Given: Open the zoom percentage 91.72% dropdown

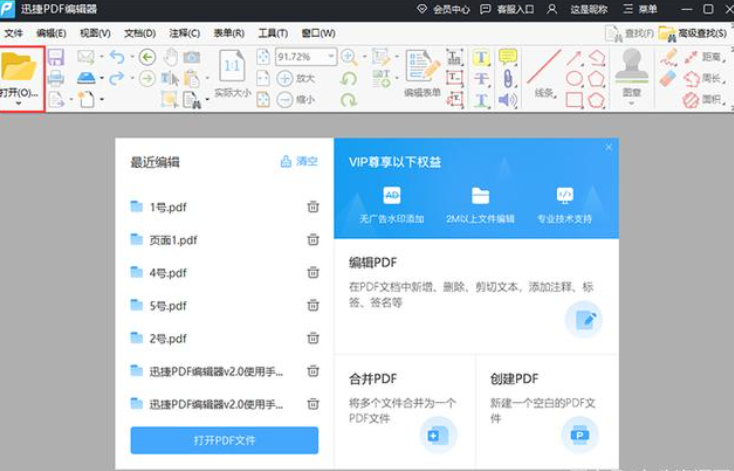Looking at the screenshot, I should [x=331, y=57].
